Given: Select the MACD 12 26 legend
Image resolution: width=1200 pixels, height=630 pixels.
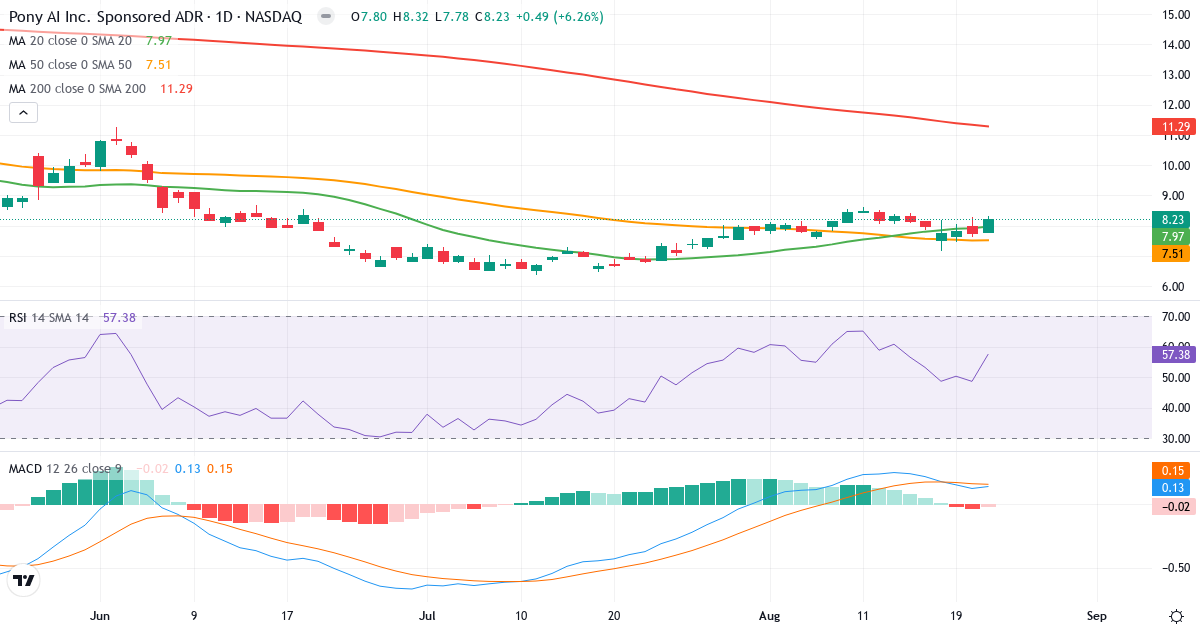Looking at the screenshot, I should [x=120, y=468].
